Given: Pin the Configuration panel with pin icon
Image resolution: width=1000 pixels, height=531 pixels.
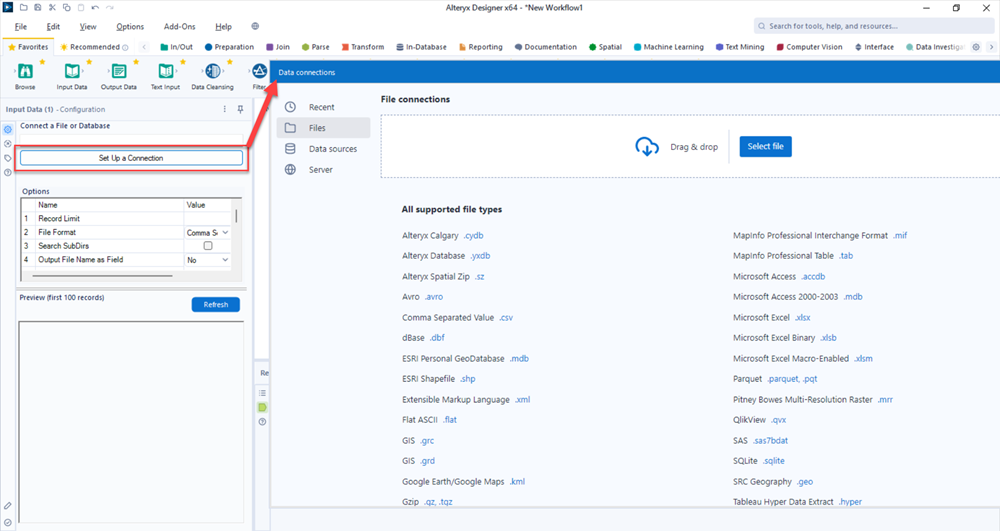Looking at the screenshot, I should point(240,109).
